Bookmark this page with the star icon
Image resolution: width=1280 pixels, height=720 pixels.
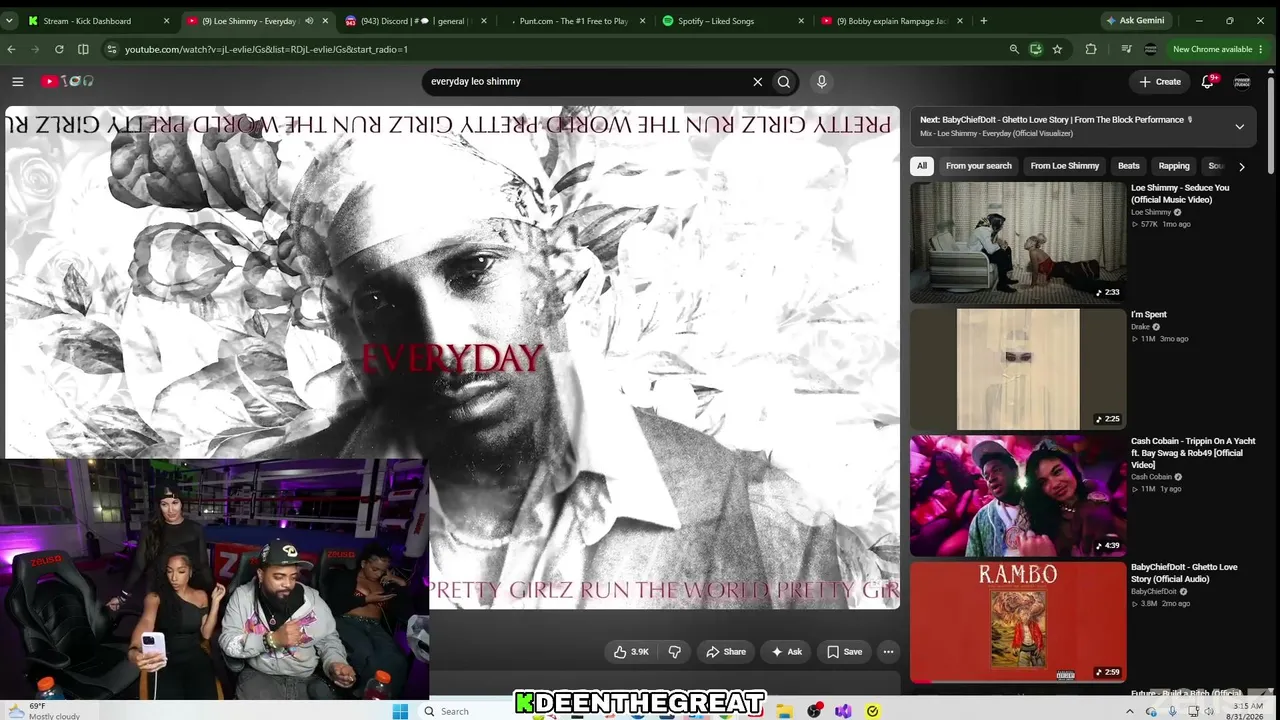(1057, 49)
